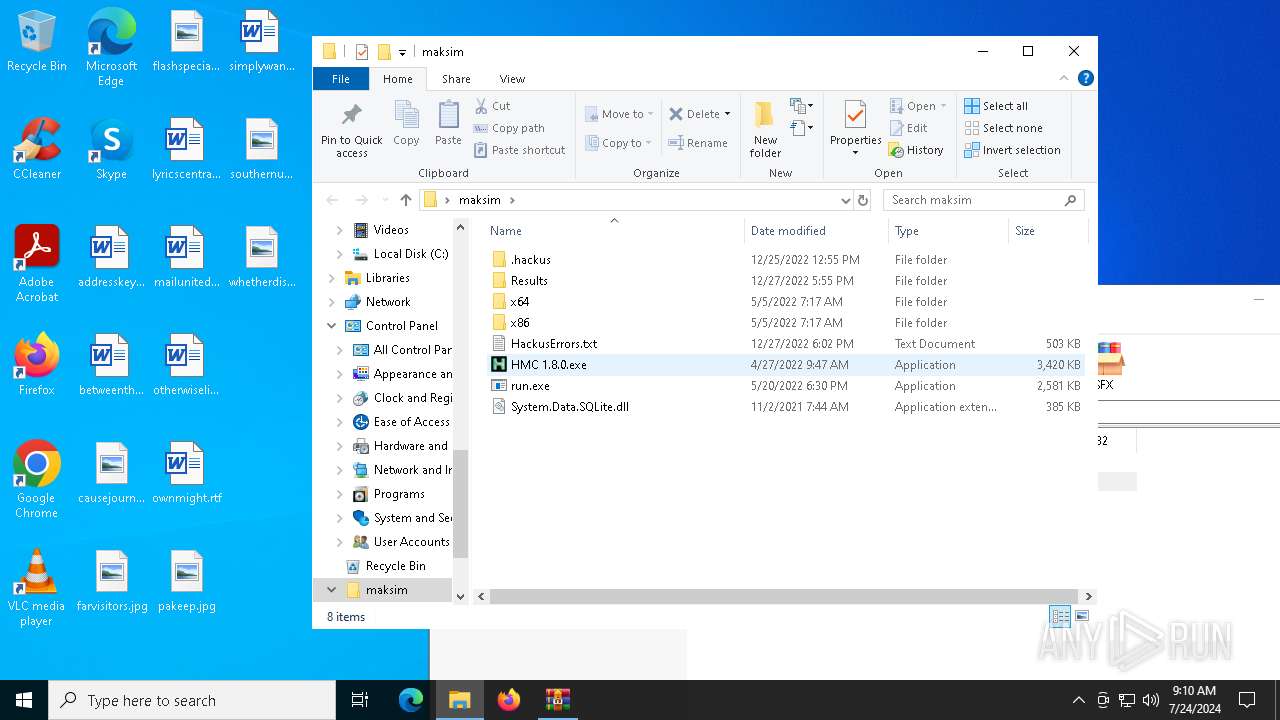Viewport: 1280px width, 720px height.
Task: Select run.exe file
Action: click(x=530, y=386)
